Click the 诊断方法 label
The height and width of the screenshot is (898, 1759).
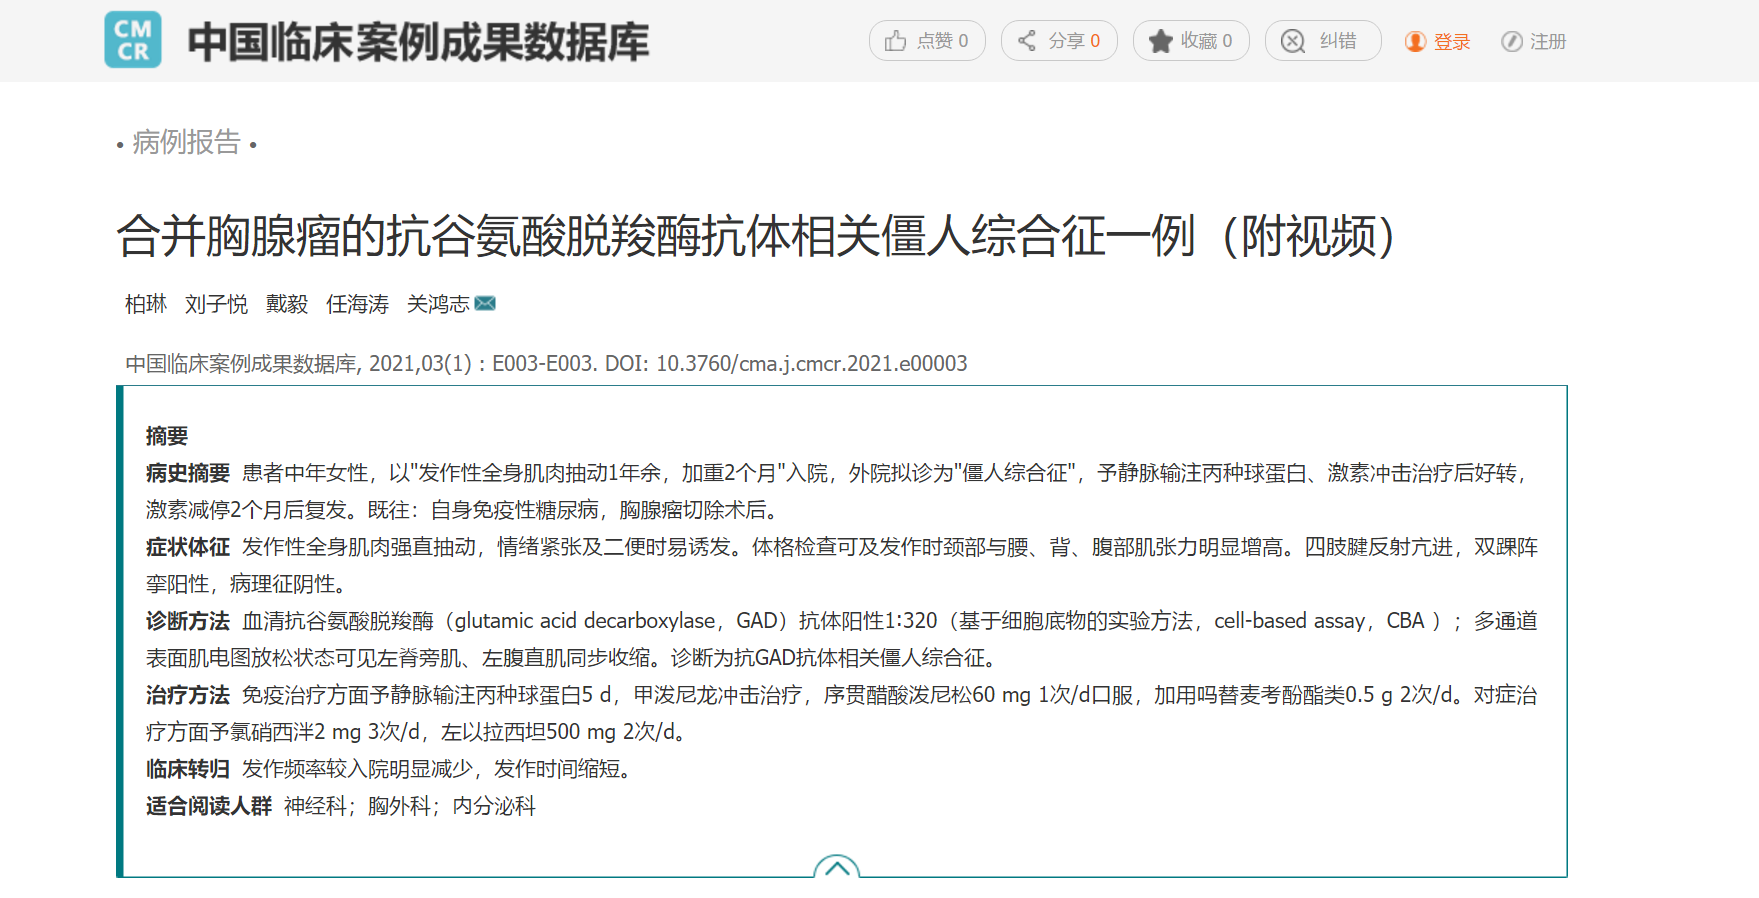point(188,621)
